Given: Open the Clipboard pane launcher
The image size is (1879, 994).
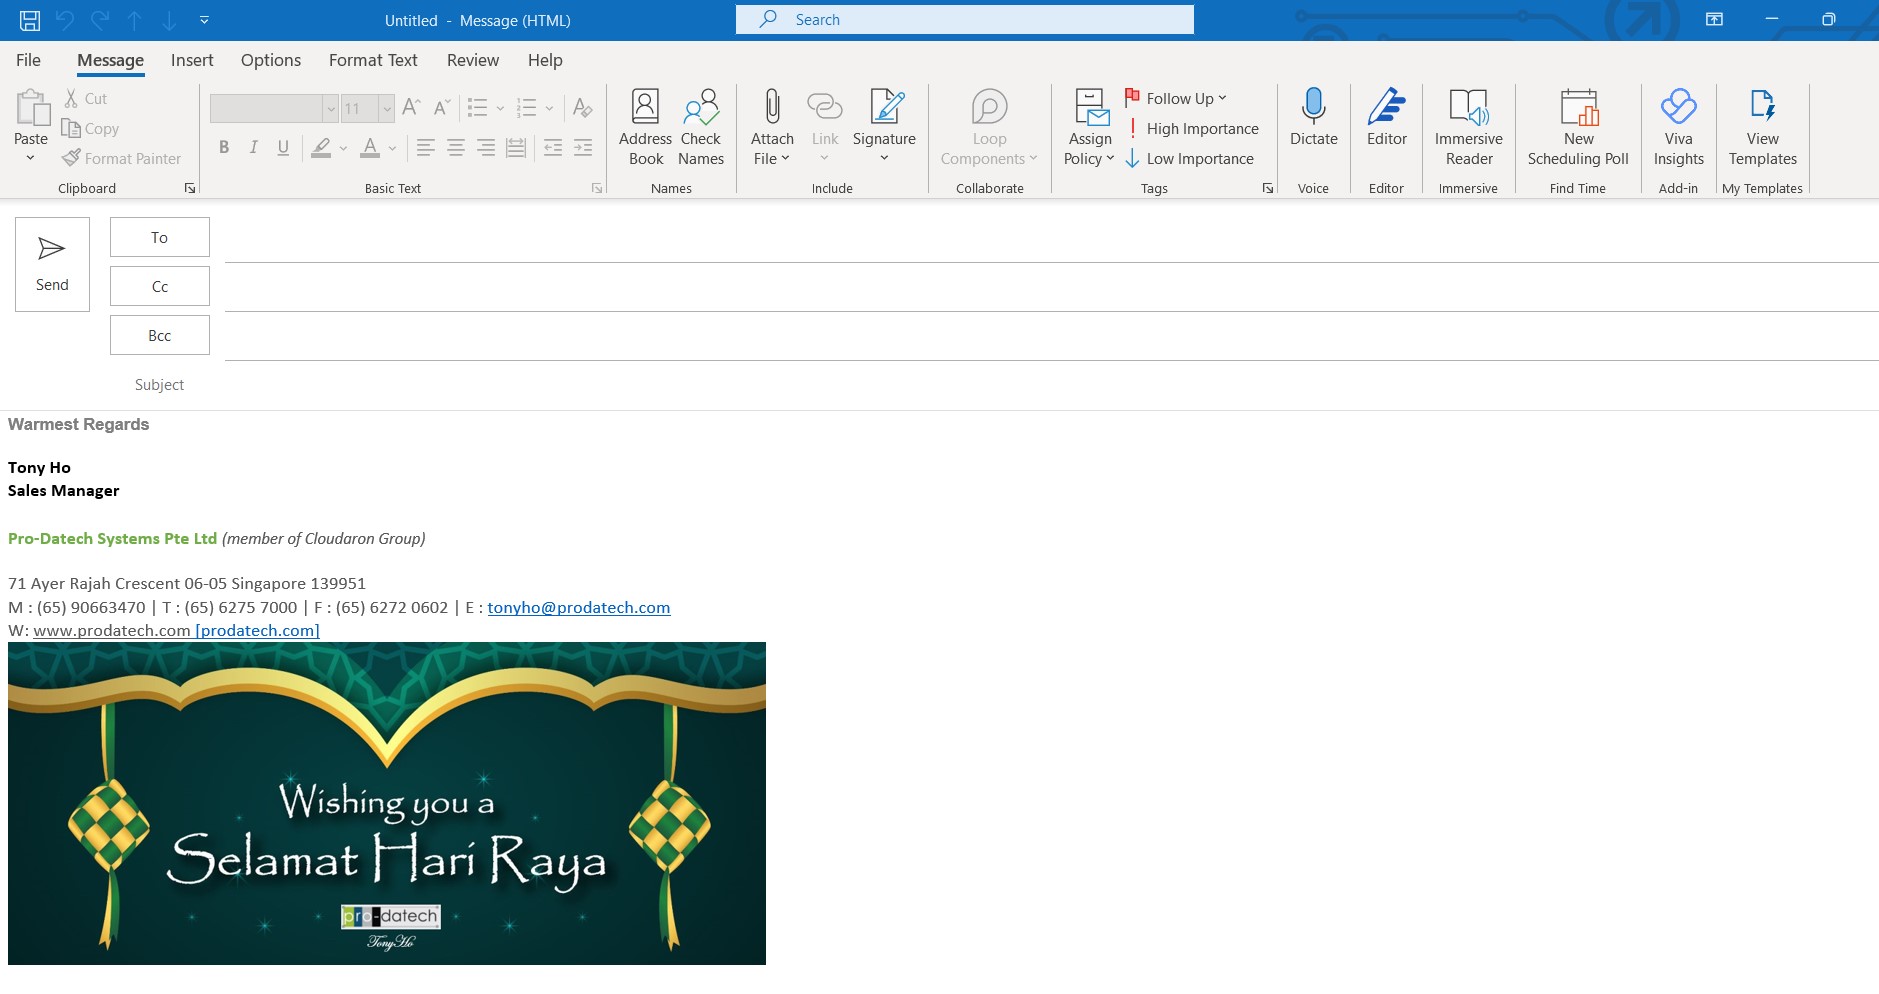Looking at the screenshot, I should (x=190, y=188).
